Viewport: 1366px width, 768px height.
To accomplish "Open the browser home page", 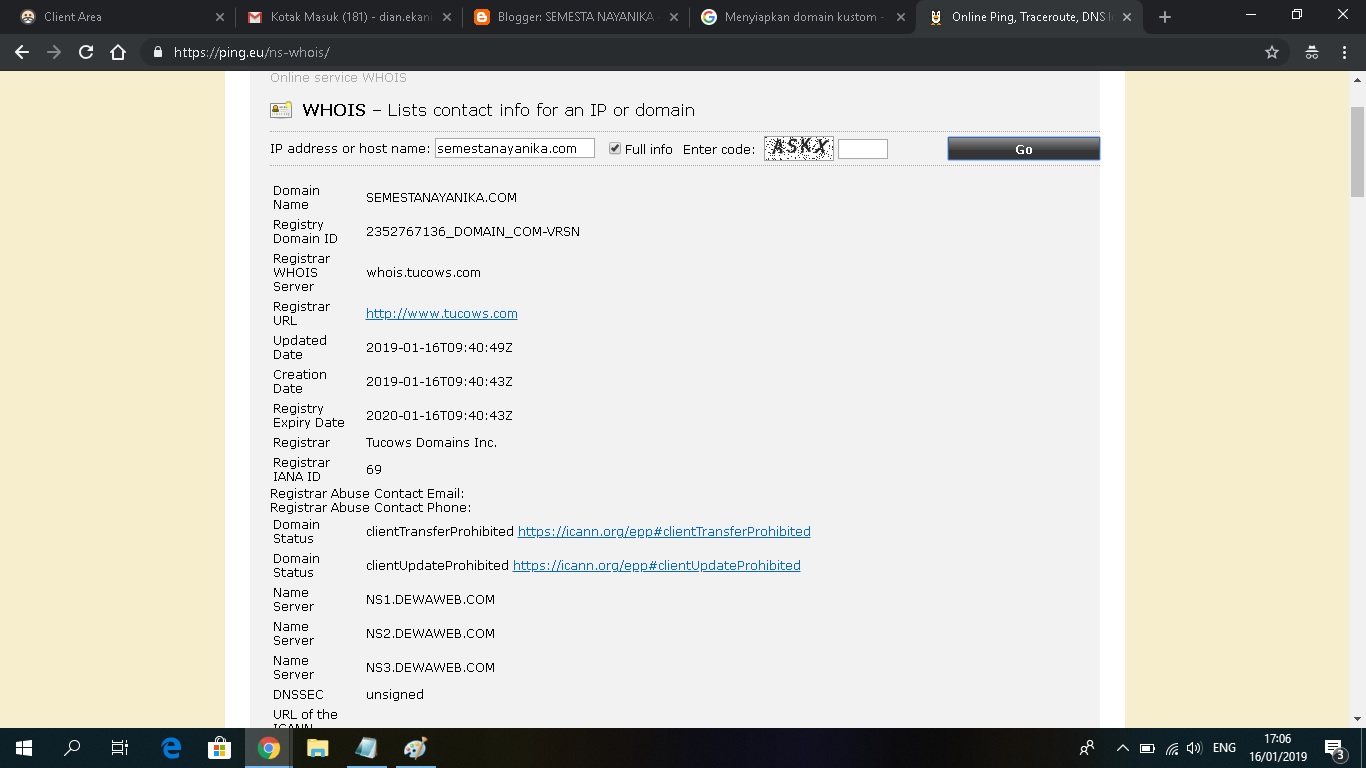I will 118,53.
